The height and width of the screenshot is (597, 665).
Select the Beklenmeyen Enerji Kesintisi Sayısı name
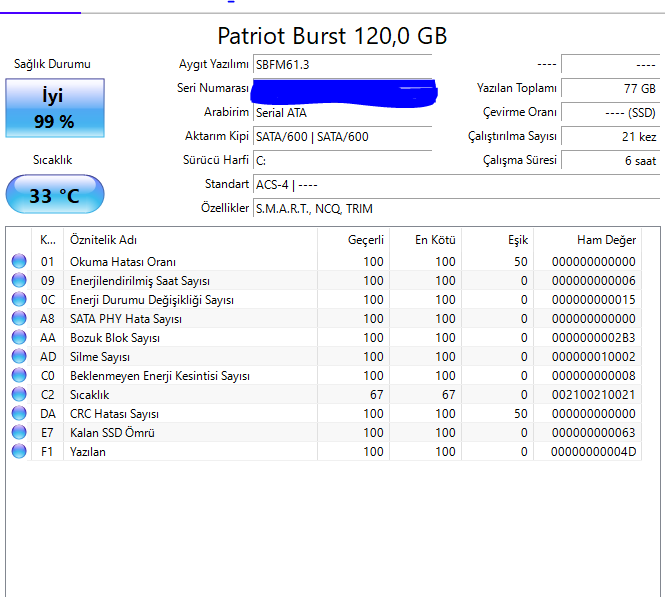click(159, 376)
